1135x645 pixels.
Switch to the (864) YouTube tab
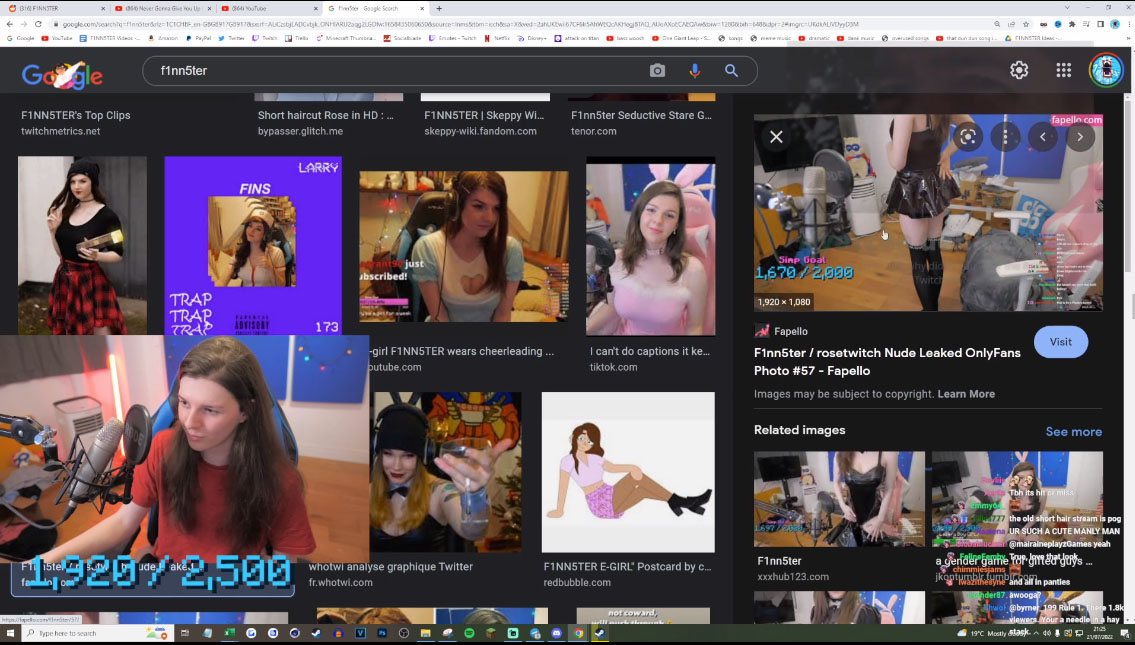269,9
